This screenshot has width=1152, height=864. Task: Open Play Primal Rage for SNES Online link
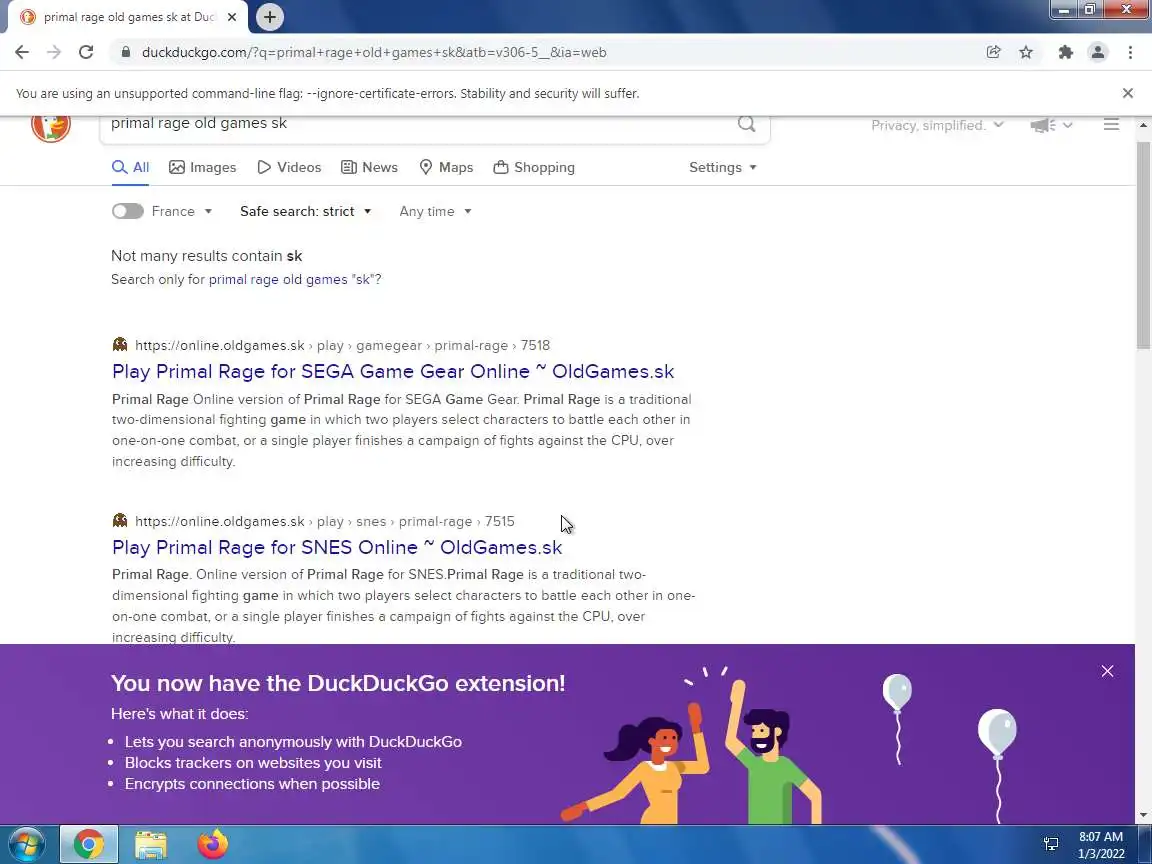pyautogui.click(x=337, y=547)
